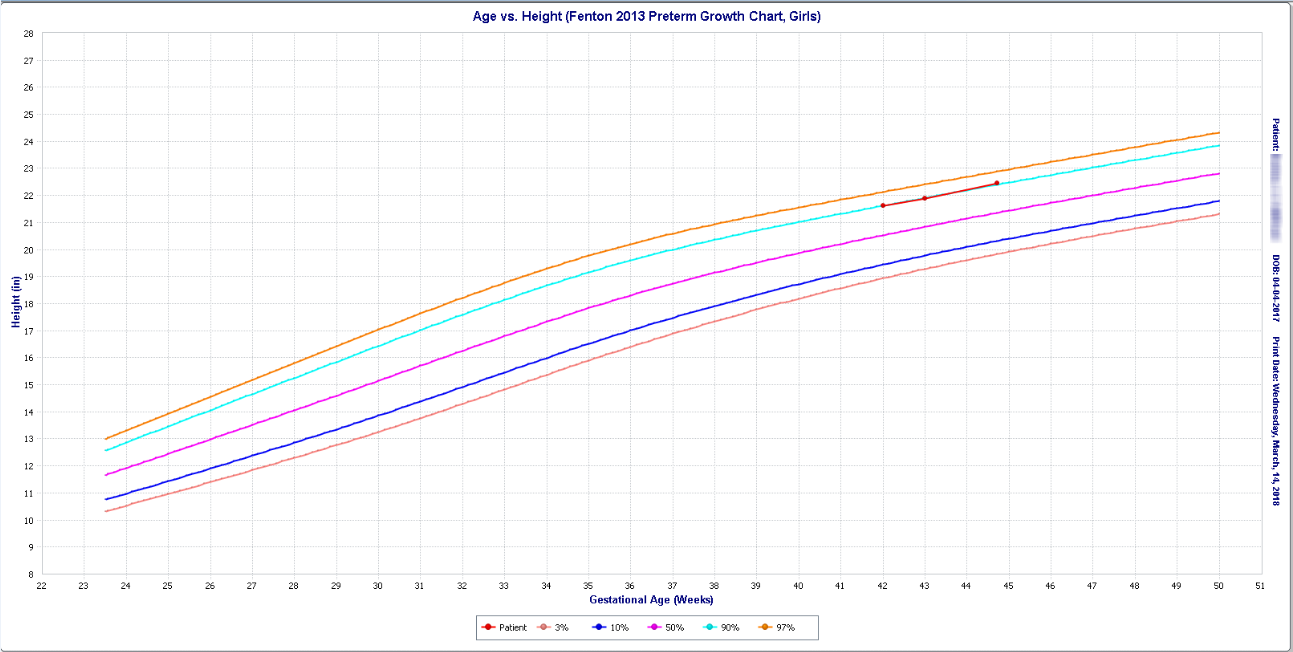
Task: Click the Print Date text on right edge
Action: click(1276, 421)
